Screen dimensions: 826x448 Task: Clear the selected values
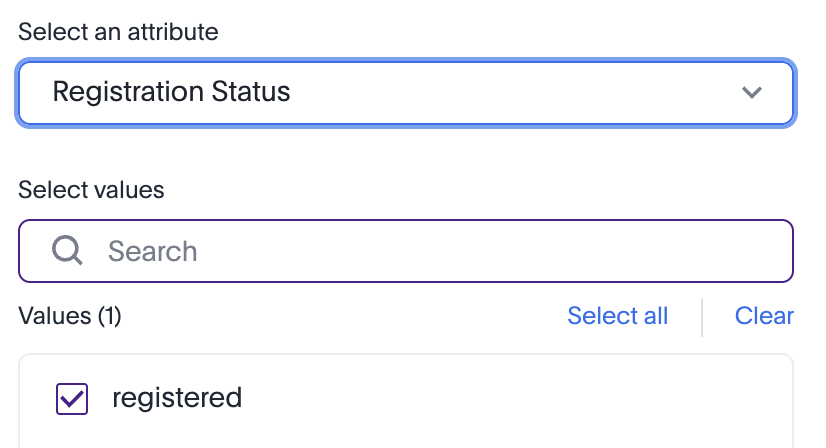tap(764, 316)
